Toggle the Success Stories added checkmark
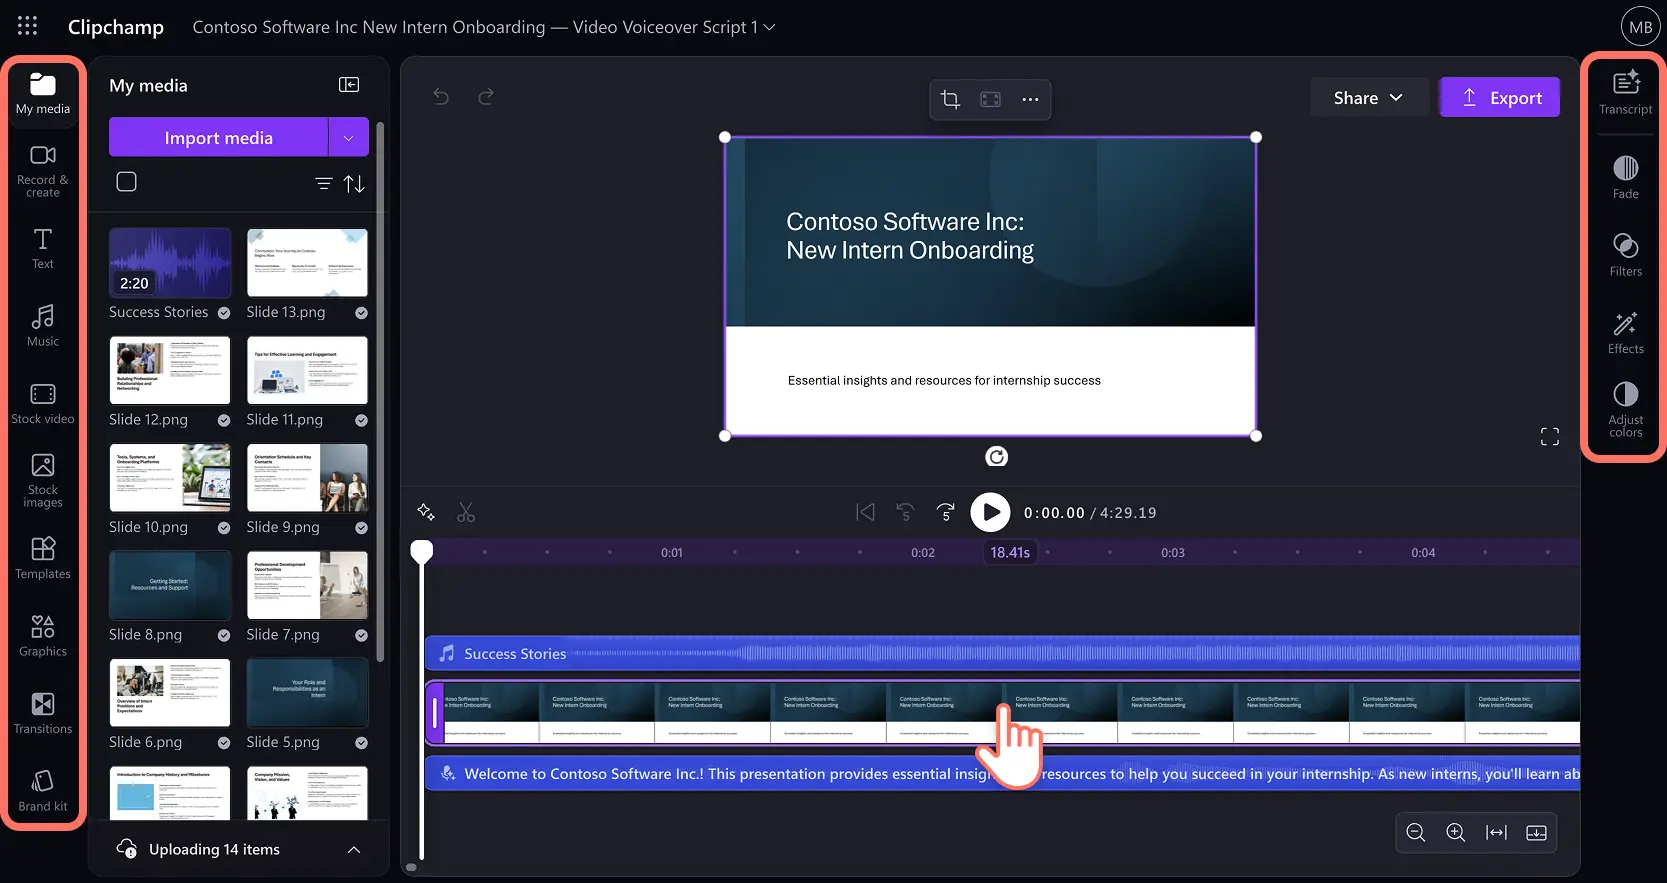 pos(224,313)
